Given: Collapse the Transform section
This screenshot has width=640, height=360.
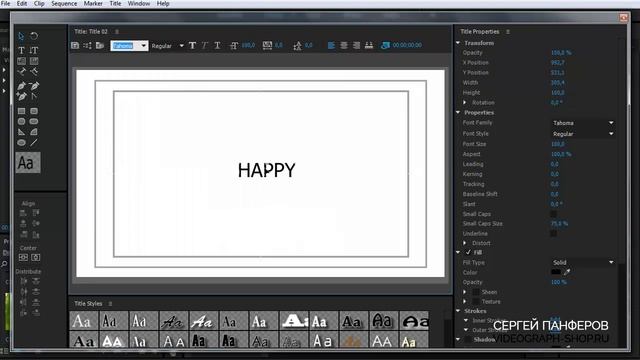Looking at the screenshot, I should [x=458, y=43].
